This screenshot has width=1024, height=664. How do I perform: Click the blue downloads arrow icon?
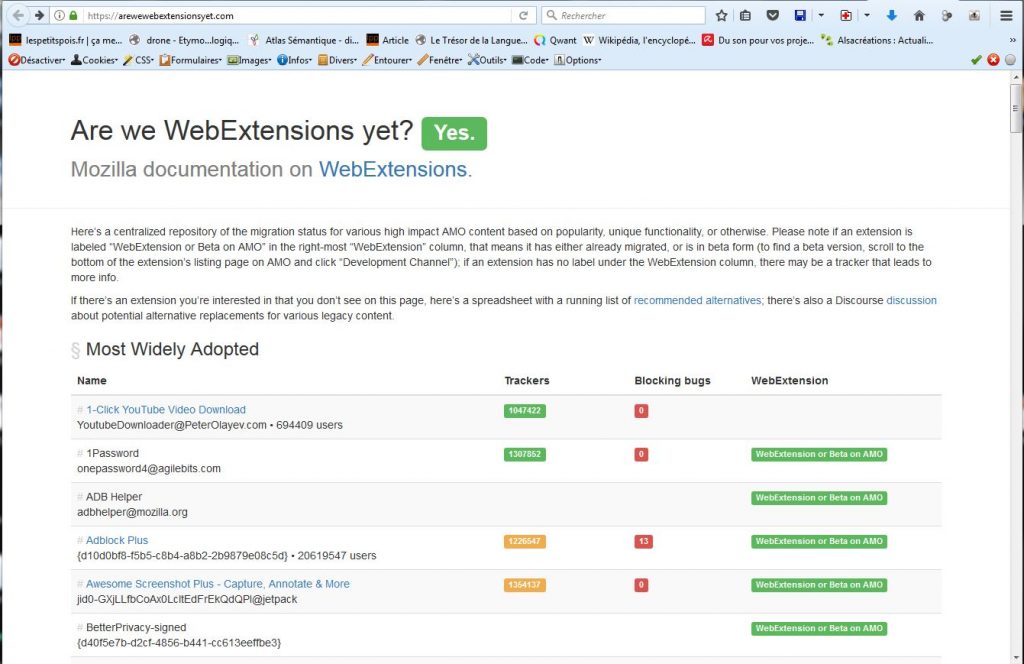click(891, 16)
